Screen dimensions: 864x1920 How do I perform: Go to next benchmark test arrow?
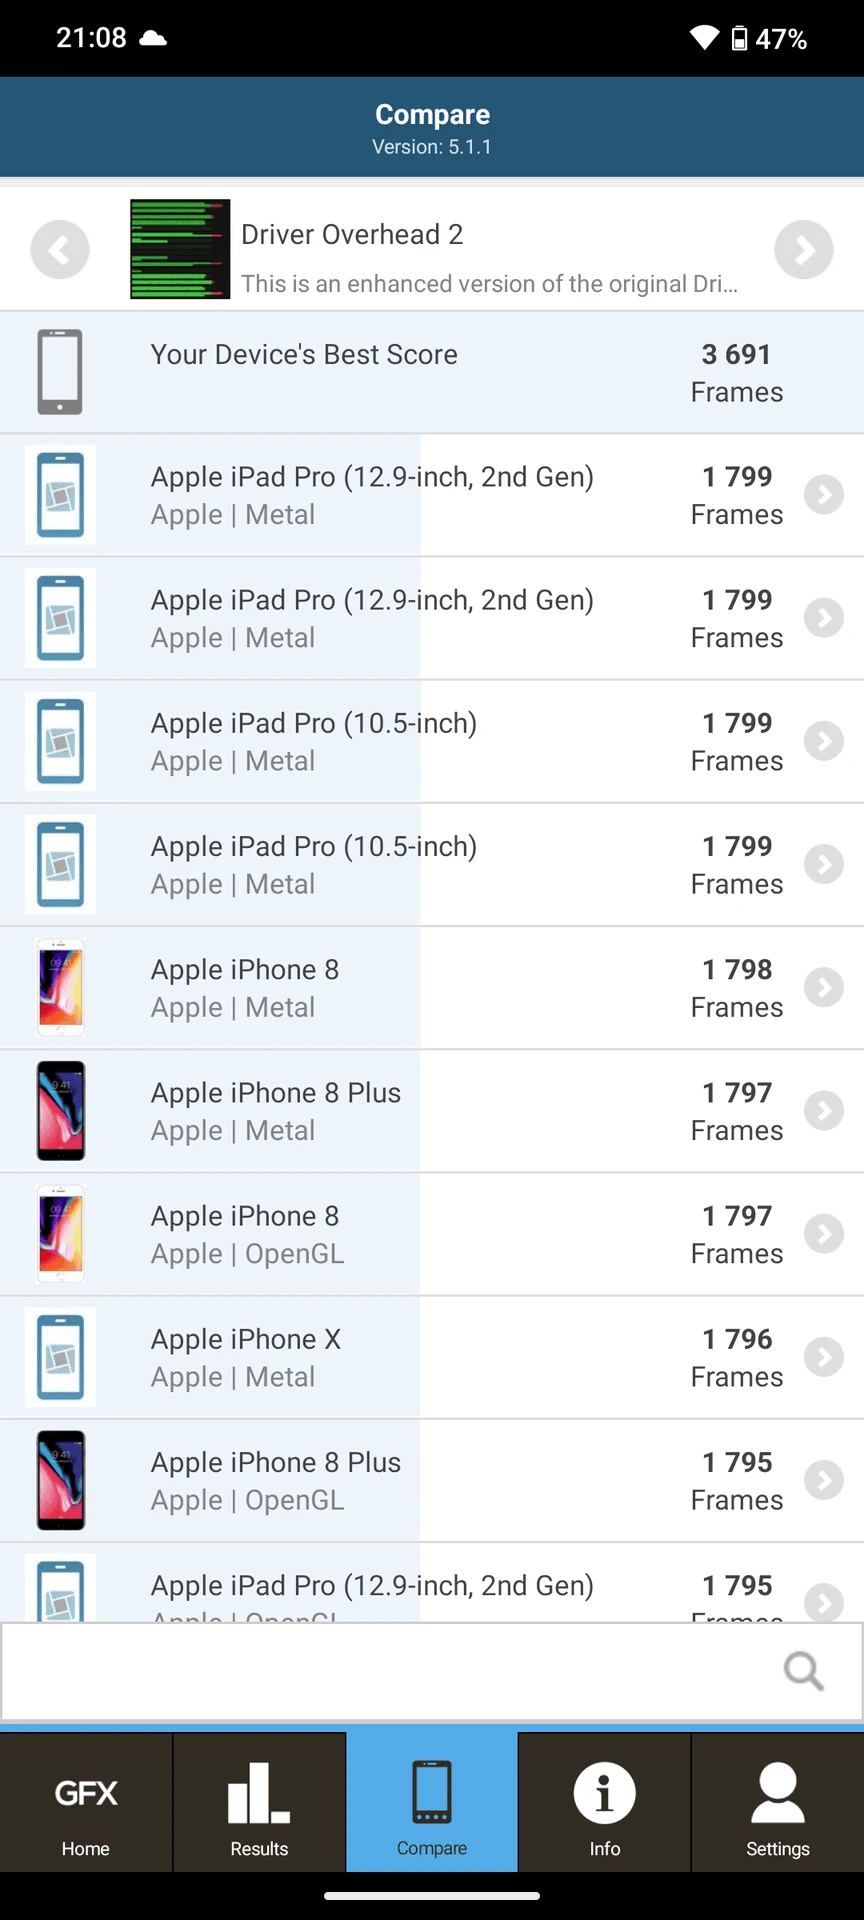[804, 250]
